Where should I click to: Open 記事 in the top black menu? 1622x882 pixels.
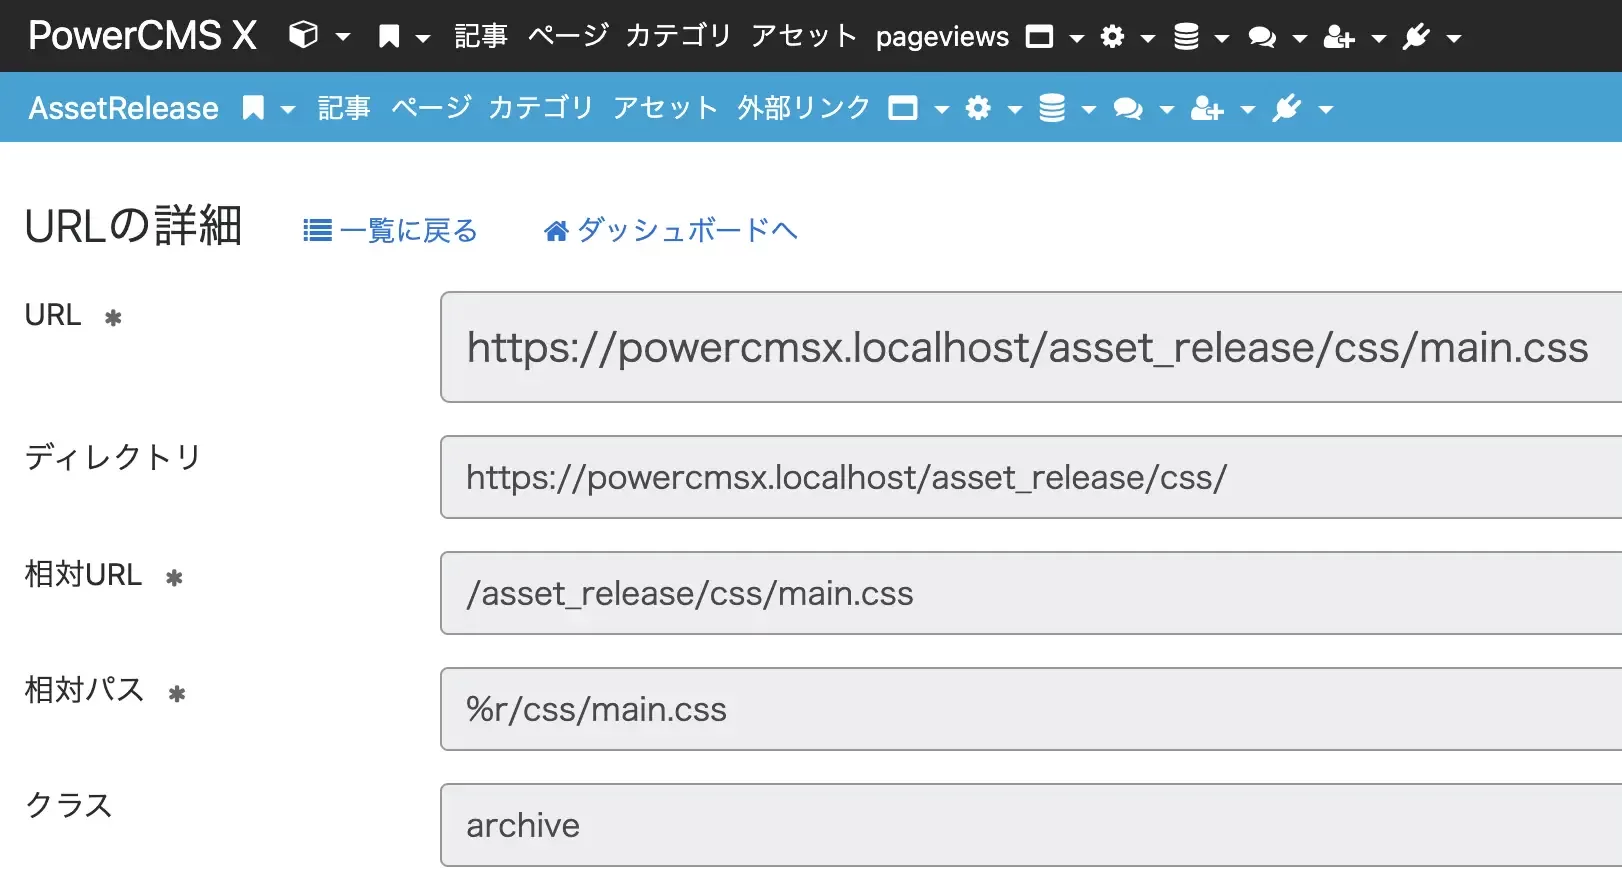481,36
